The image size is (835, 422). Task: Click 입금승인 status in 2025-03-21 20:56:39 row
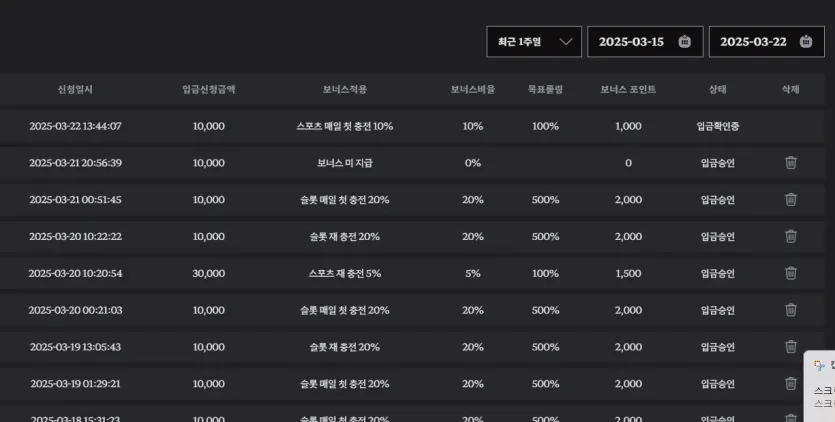pos(717,163)
